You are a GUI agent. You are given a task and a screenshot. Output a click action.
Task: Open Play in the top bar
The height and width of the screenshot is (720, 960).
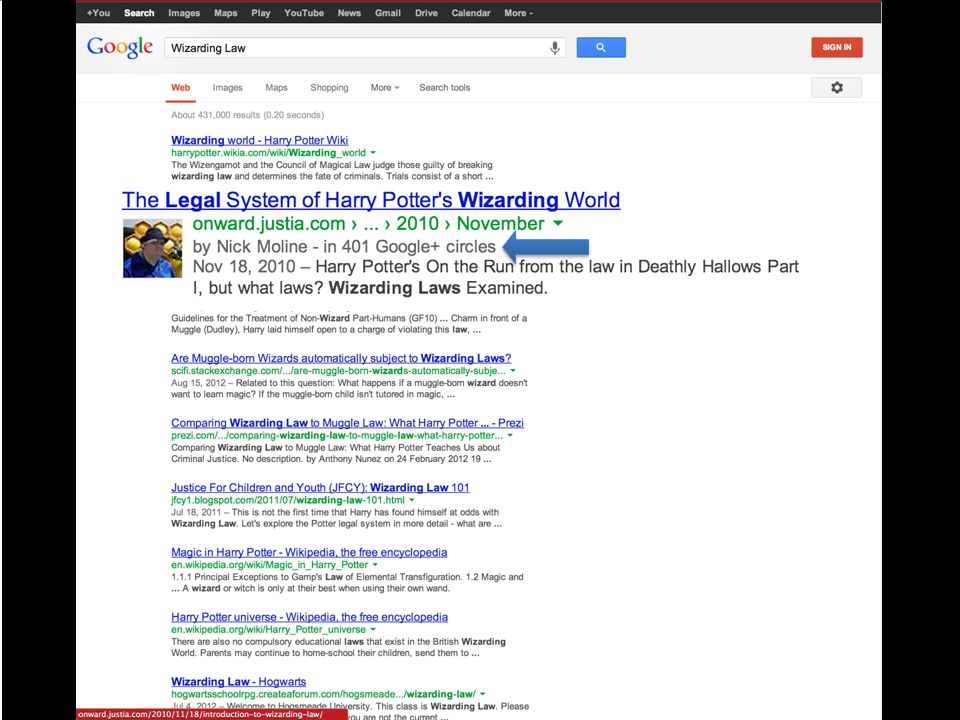coord(261,13)
